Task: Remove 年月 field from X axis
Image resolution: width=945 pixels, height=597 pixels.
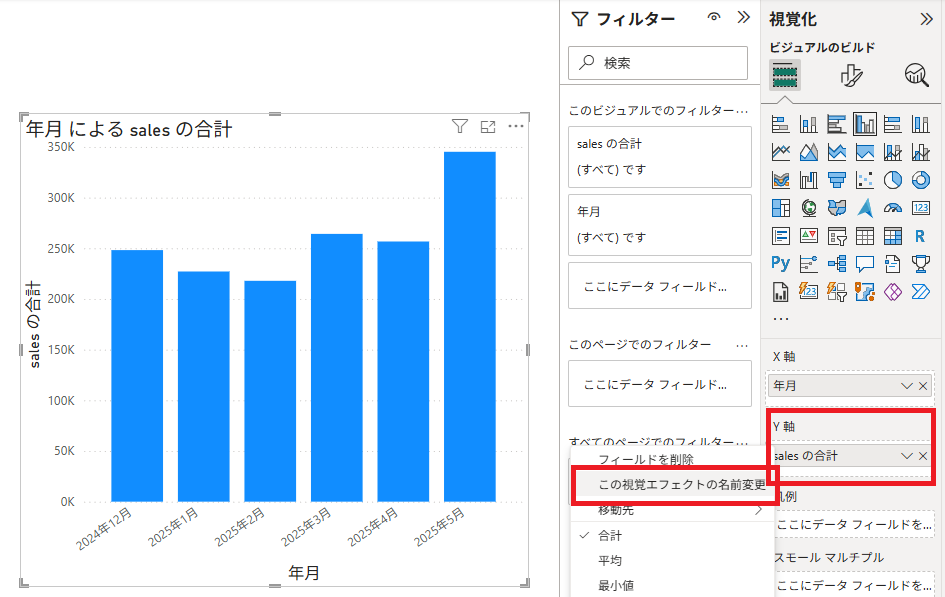Action: click(923, 386)
